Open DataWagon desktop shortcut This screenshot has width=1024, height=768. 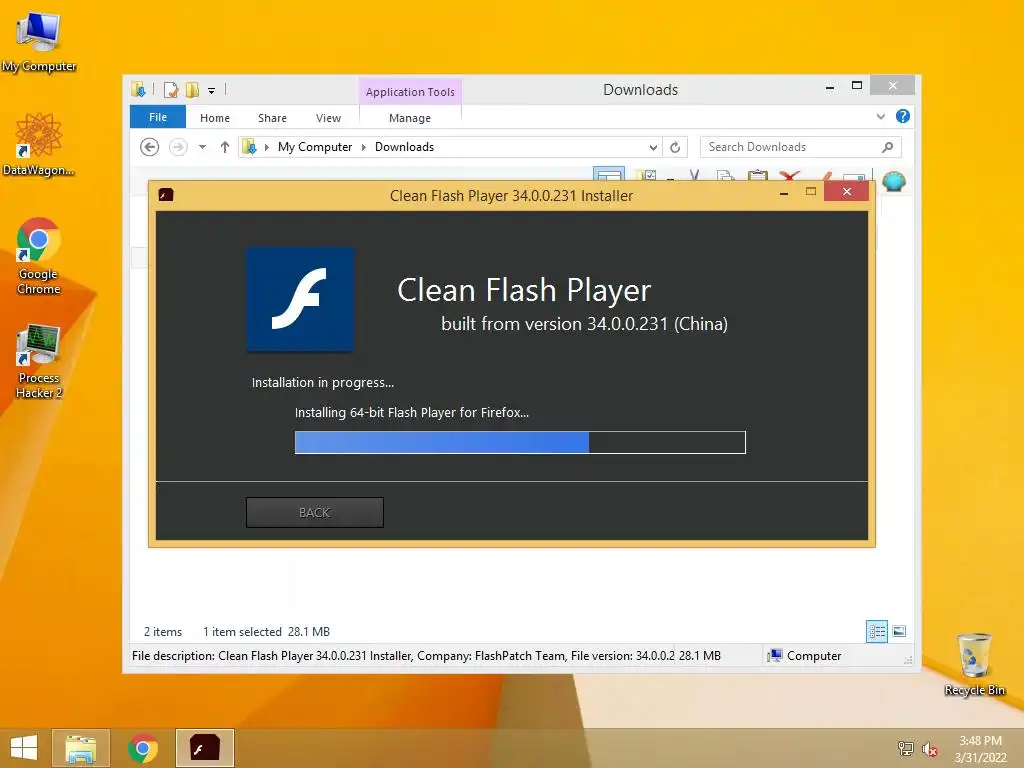coord(39,144)
